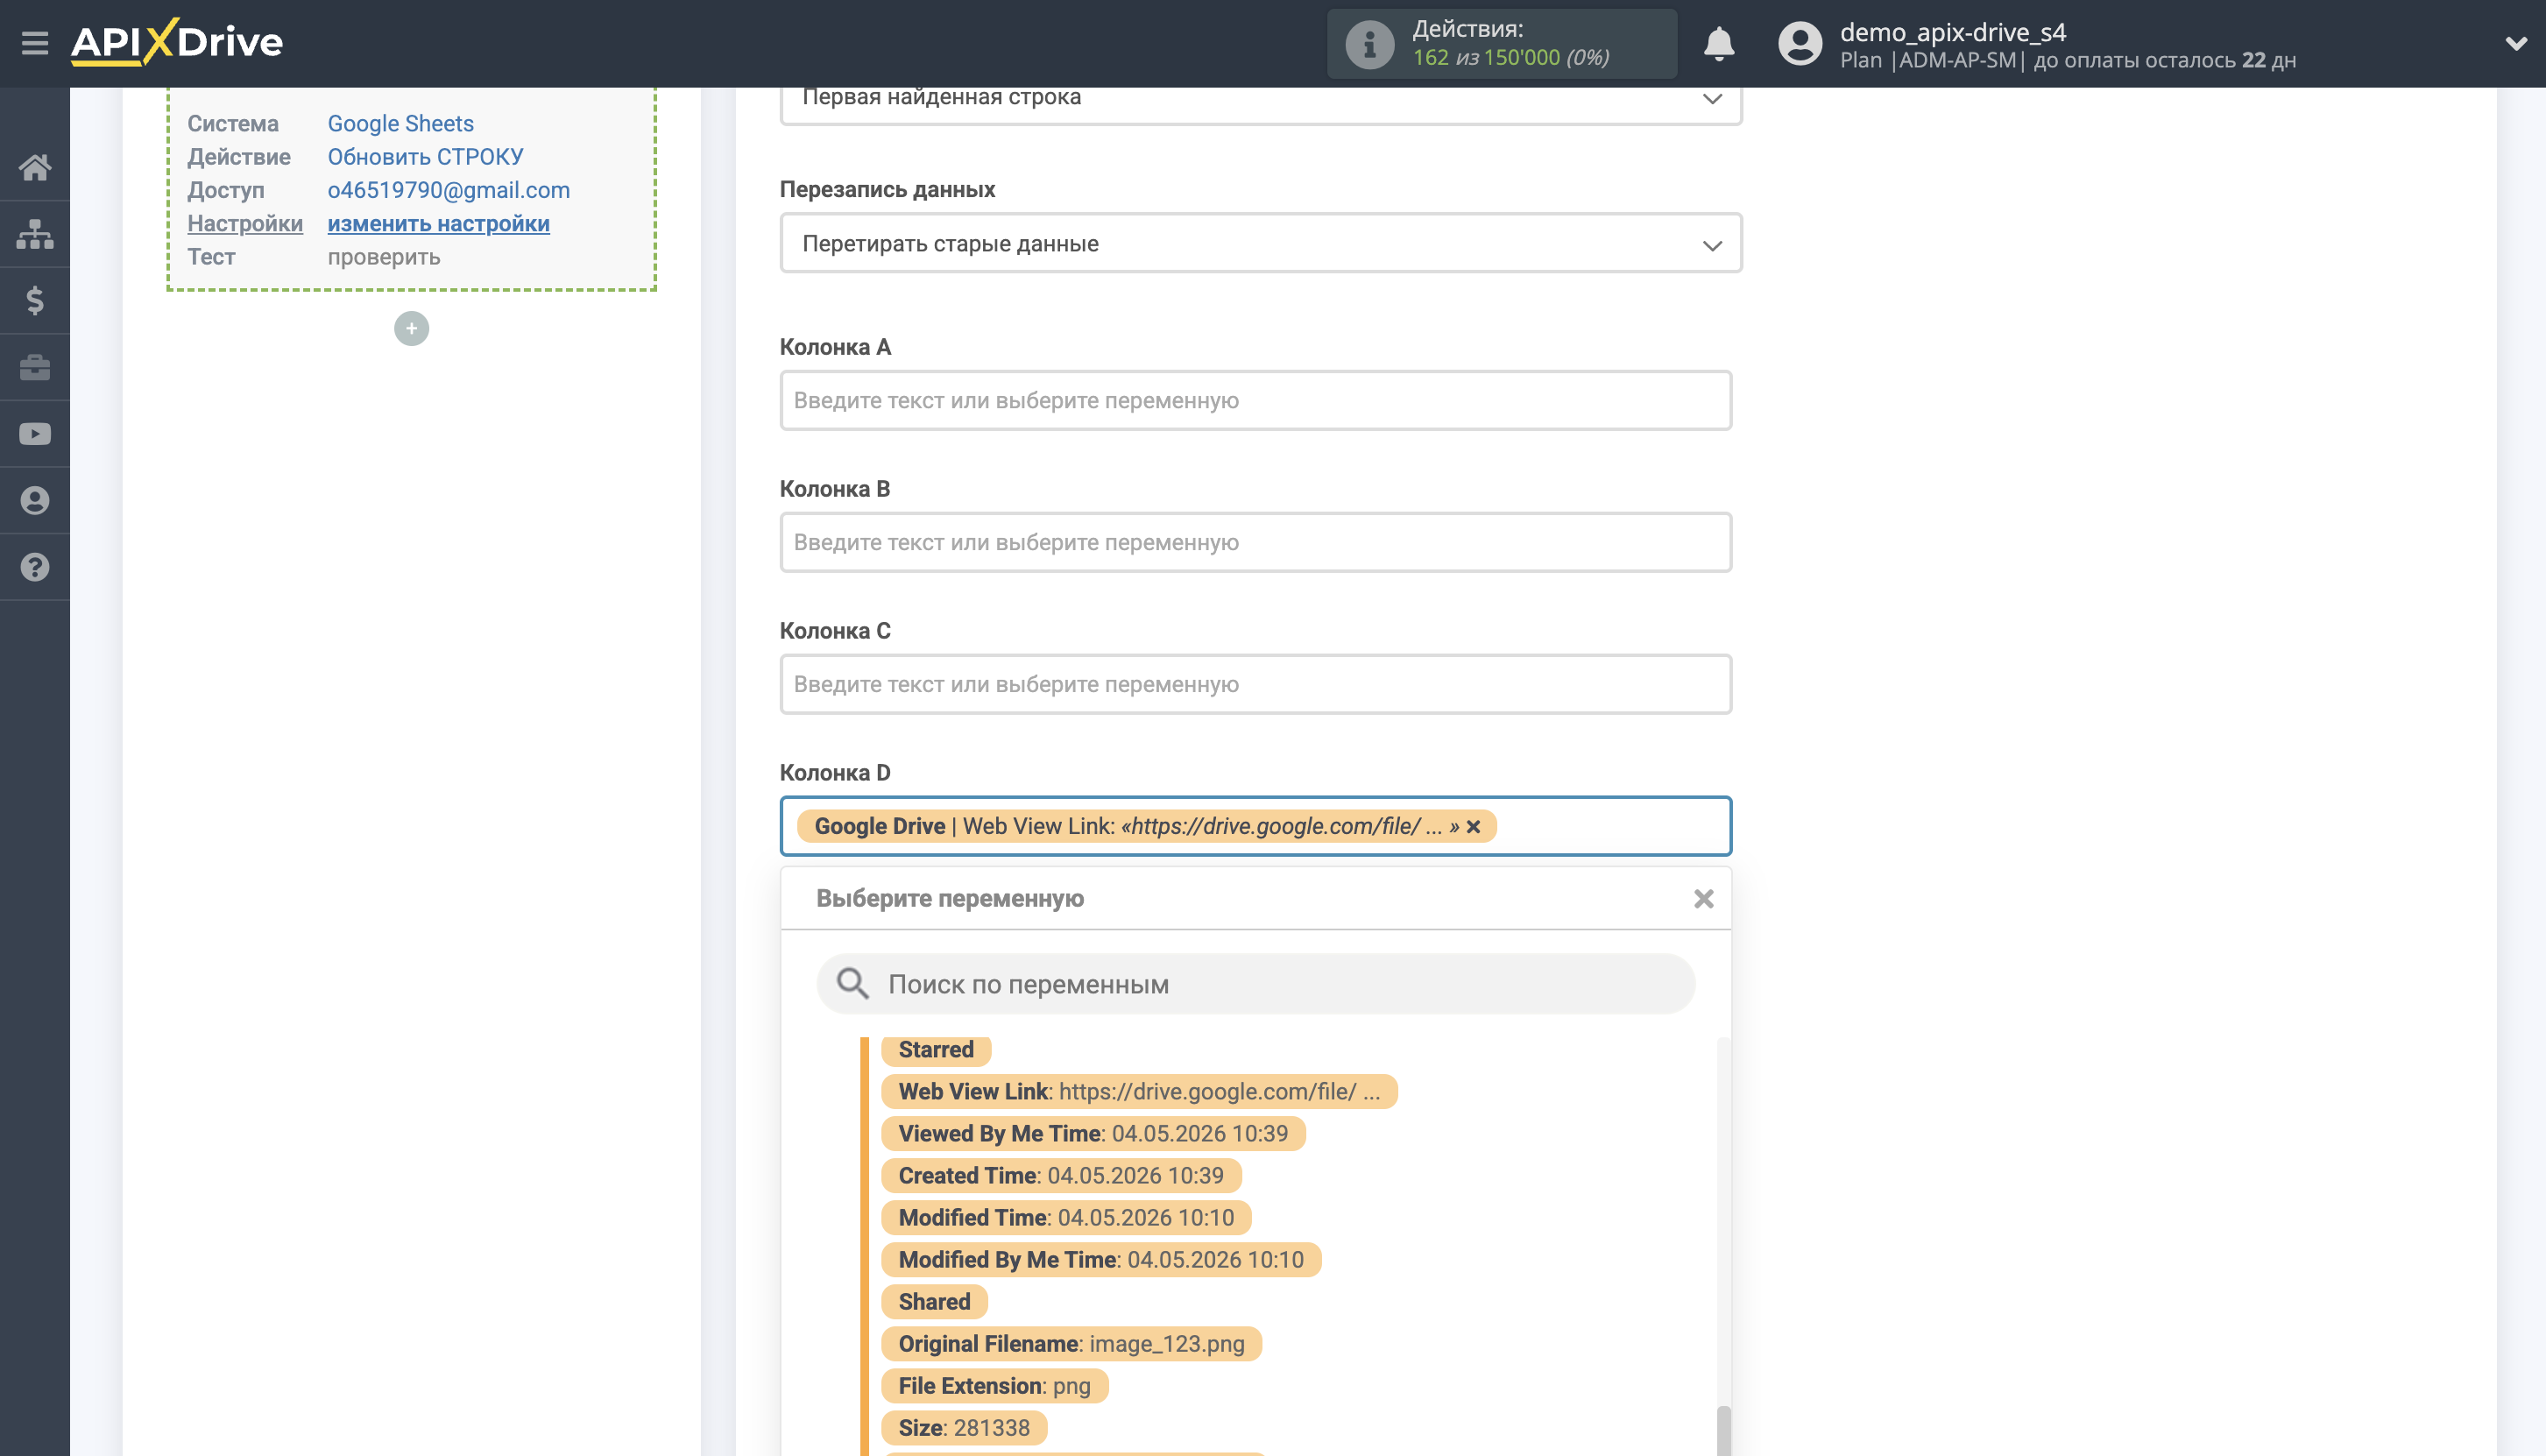Click the 'Обновить СТРОКУ' action link
Viewport: 2546px width, 1456px height.
pos(425,156)
